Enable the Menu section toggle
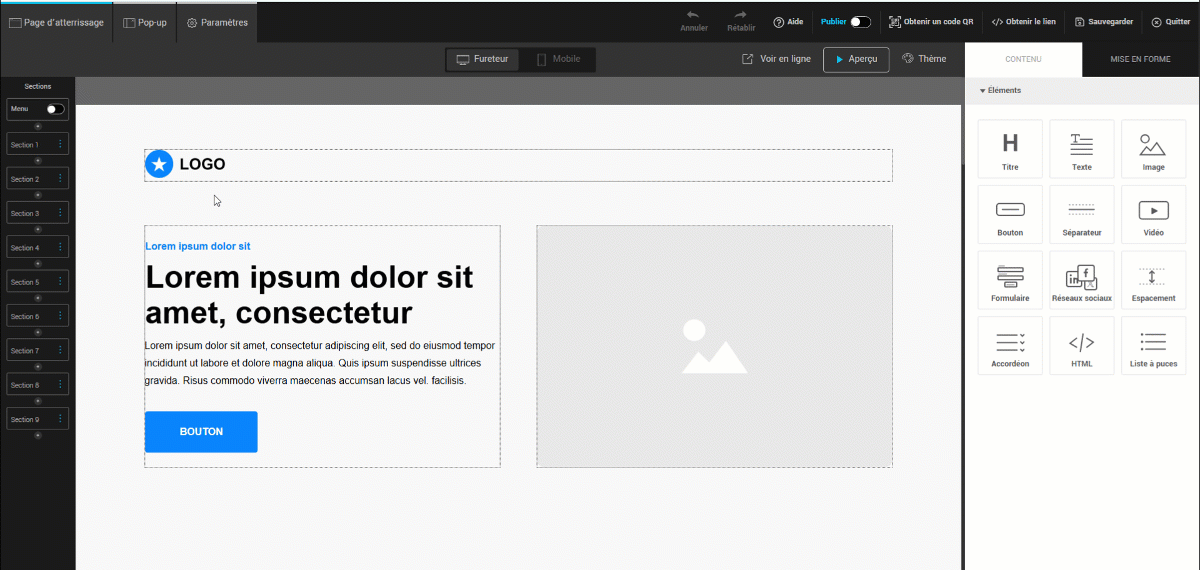1200x570 pixels. 55,109
